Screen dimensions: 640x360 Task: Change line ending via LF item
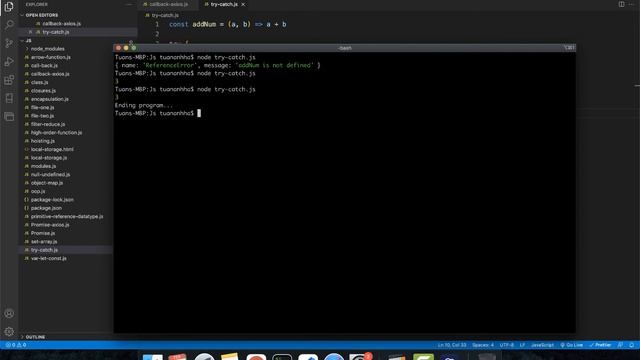(522, 345)
